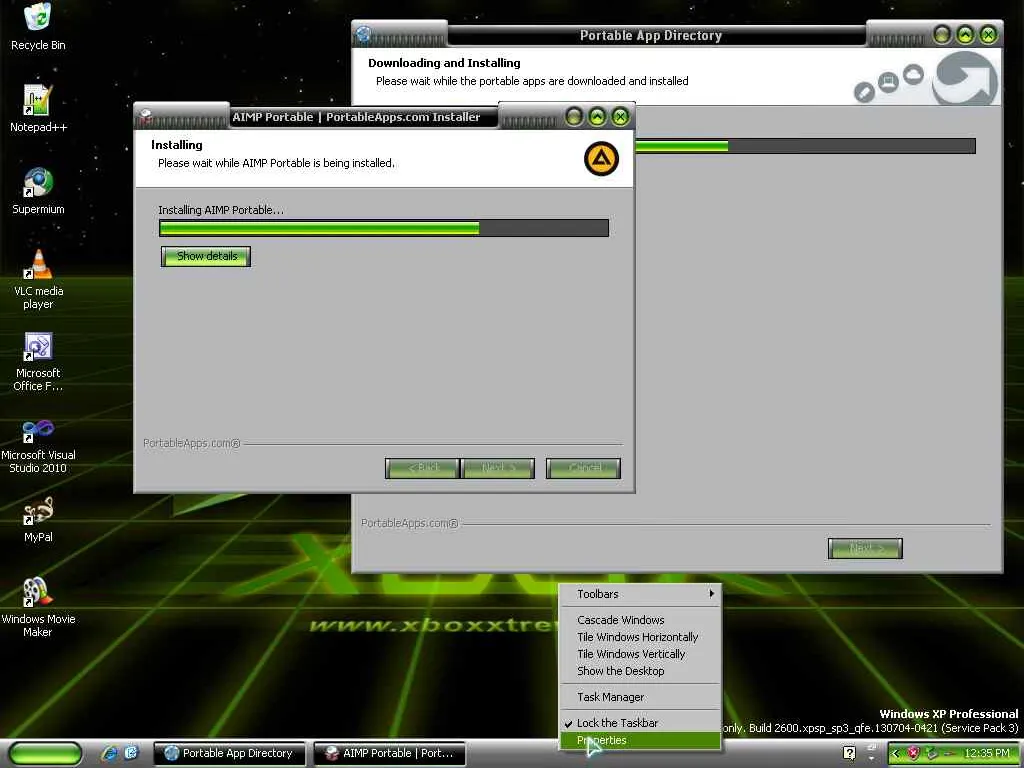This screenshot has width=1024, height=768.
Task: Choose Tile Windows Vertically
Action: (x=641, y=654)
